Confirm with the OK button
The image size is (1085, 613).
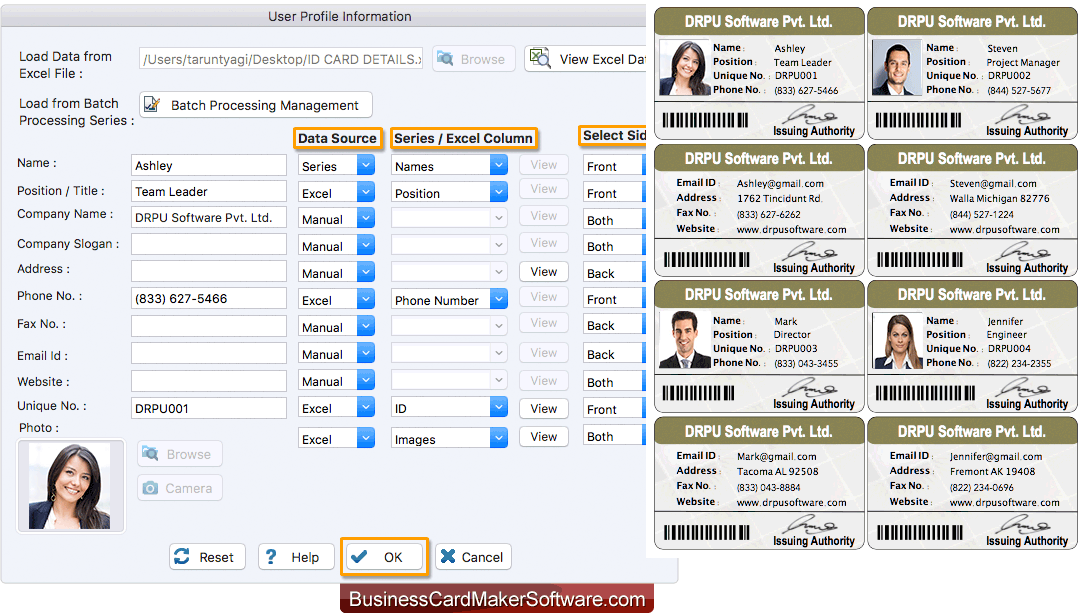coord(384,557)
